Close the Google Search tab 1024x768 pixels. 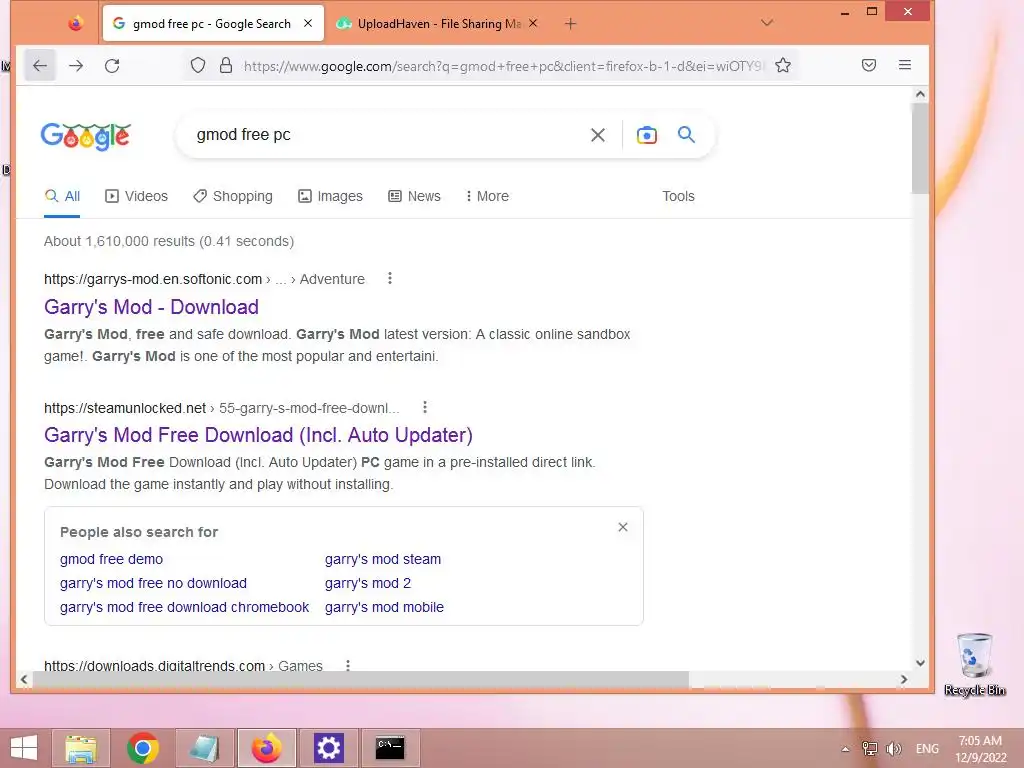pos(308,24)
